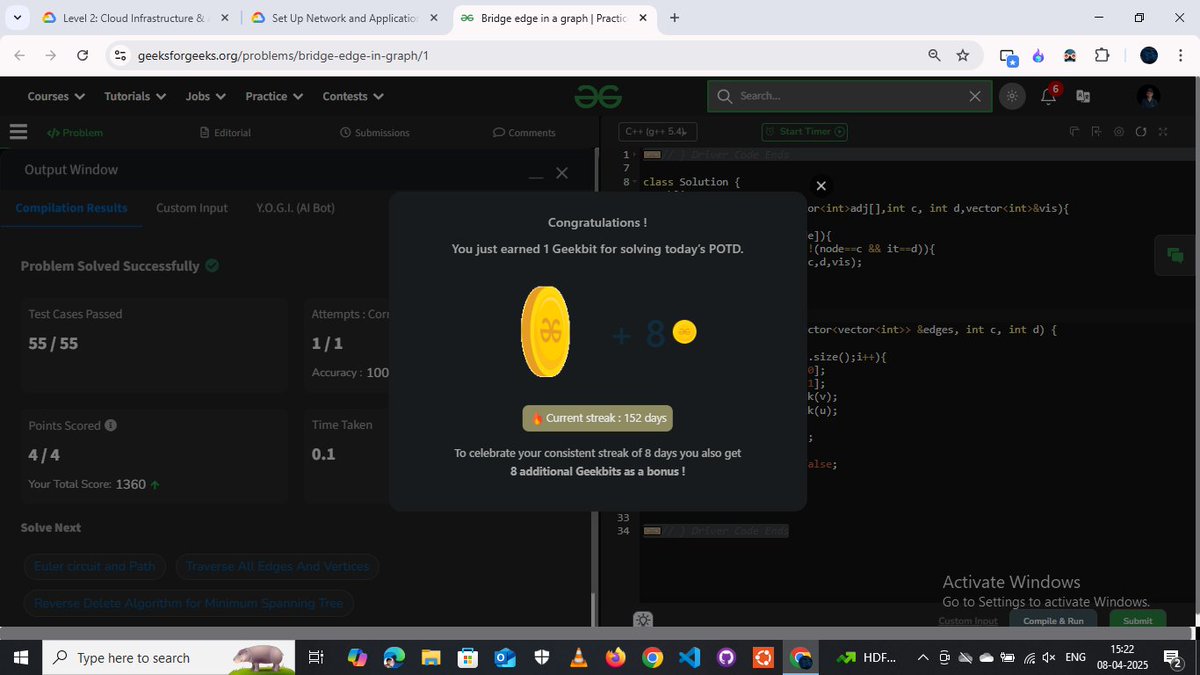Focus the GeeksforGeeks search field

point(850,96)
